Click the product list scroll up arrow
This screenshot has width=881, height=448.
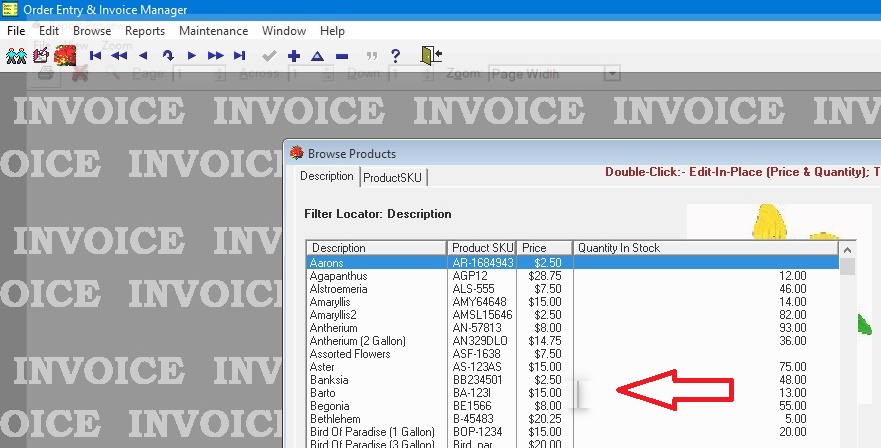tap(847, 249)
